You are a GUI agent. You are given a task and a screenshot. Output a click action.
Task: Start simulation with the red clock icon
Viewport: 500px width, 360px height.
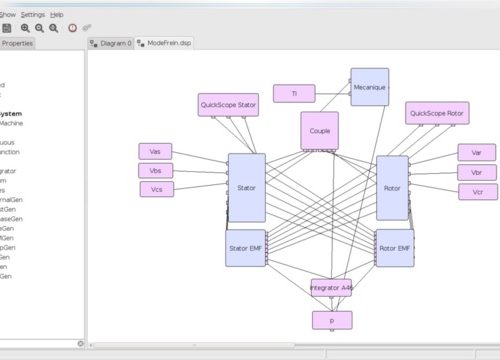click(x=72, y=28)
